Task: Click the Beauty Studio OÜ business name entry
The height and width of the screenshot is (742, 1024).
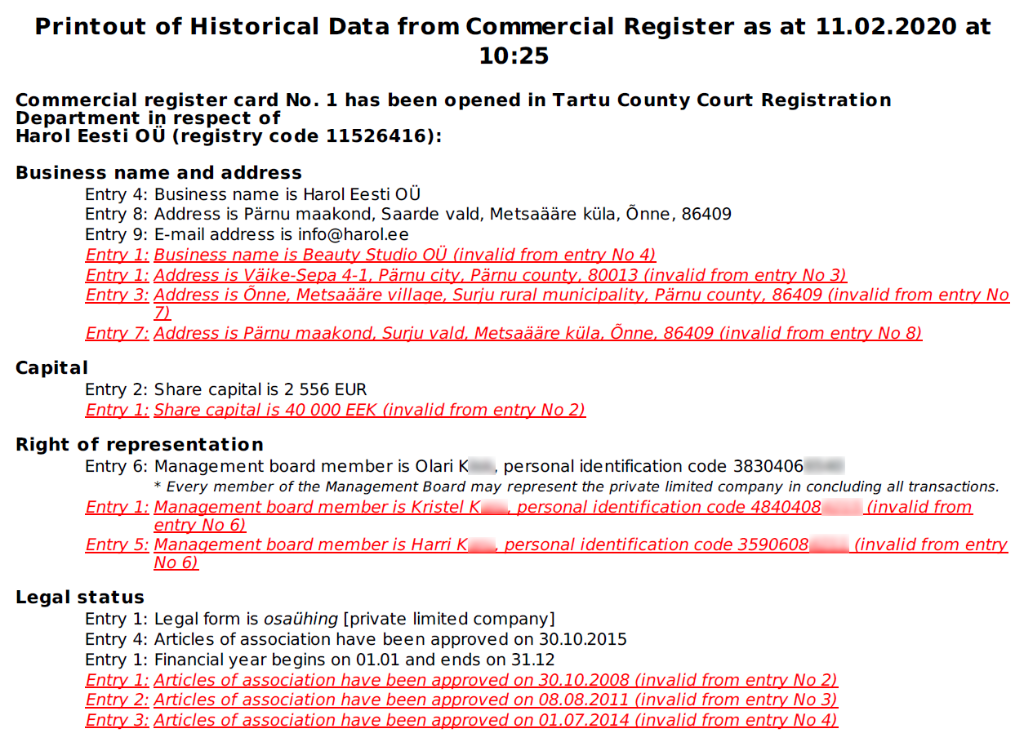Action: click(x=370, y=255)
